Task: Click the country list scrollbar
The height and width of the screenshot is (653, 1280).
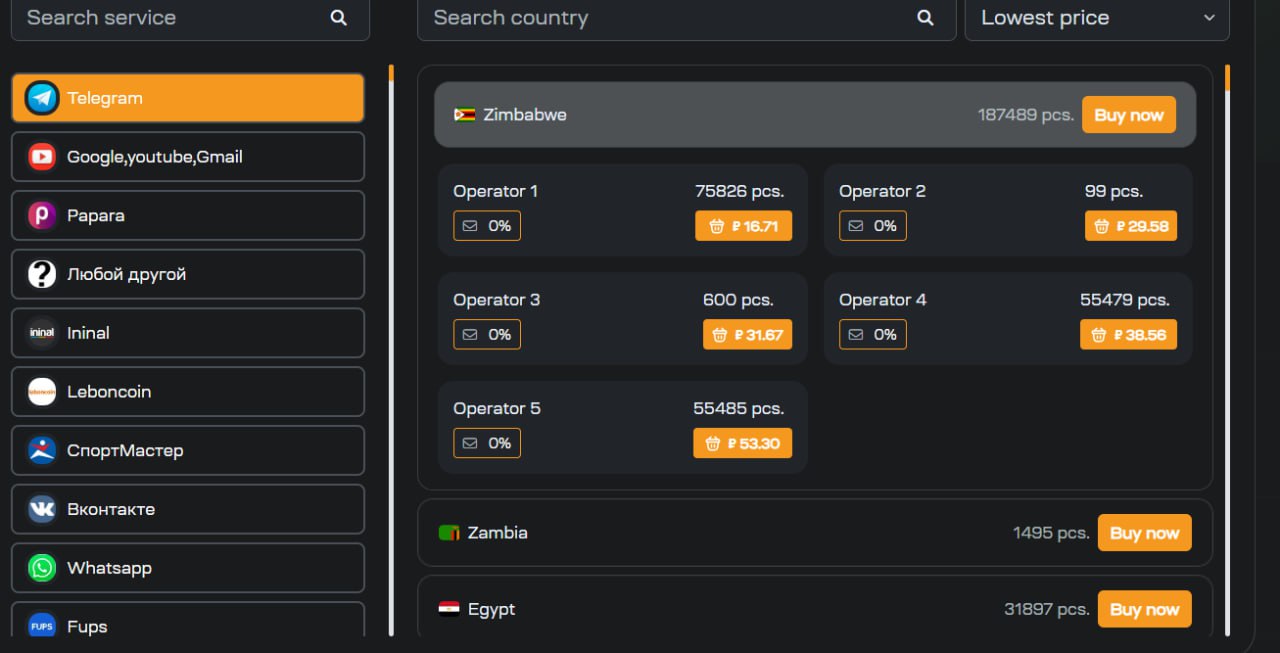Action: tap(1228, 350)
